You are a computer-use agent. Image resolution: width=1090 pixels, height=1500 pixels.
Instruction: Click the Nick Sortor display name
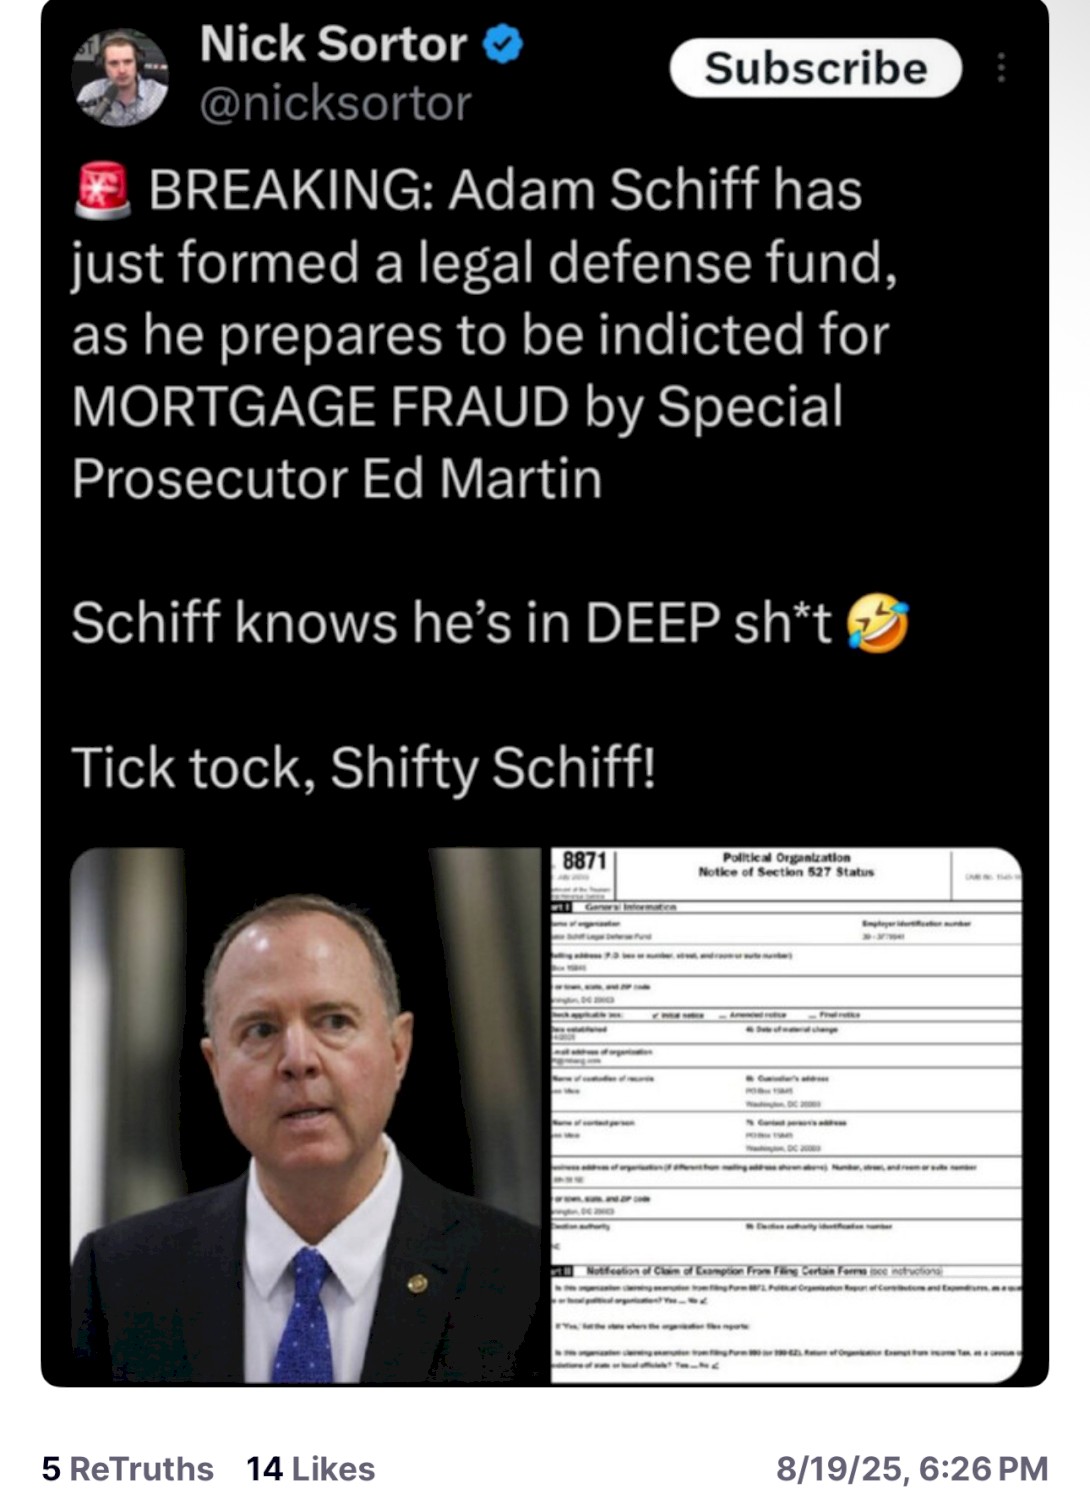[x=333, y=45]
